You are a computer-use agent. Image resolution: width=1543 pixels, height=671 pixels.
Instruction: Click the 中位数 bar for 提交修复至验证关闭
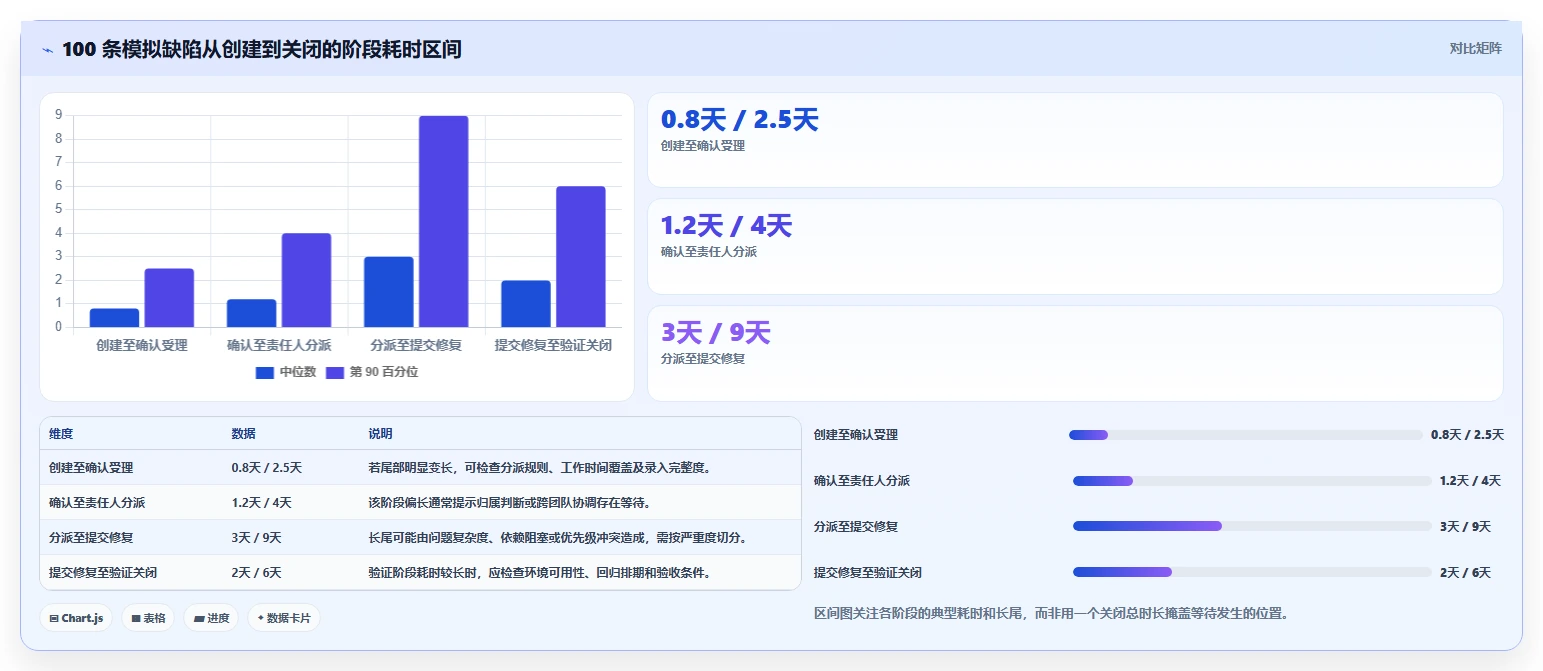tap(526, 304)
